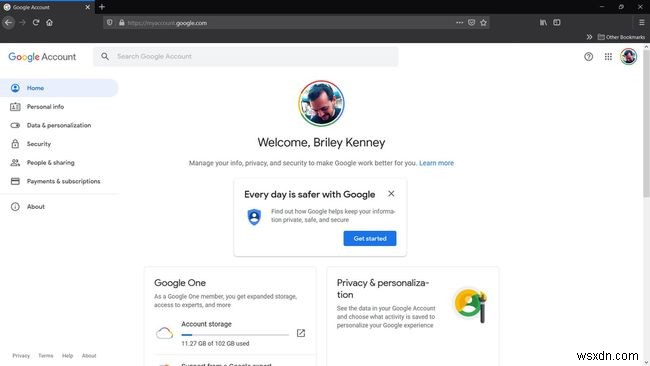Close the Google Account tab

click(x=87, y=7)
